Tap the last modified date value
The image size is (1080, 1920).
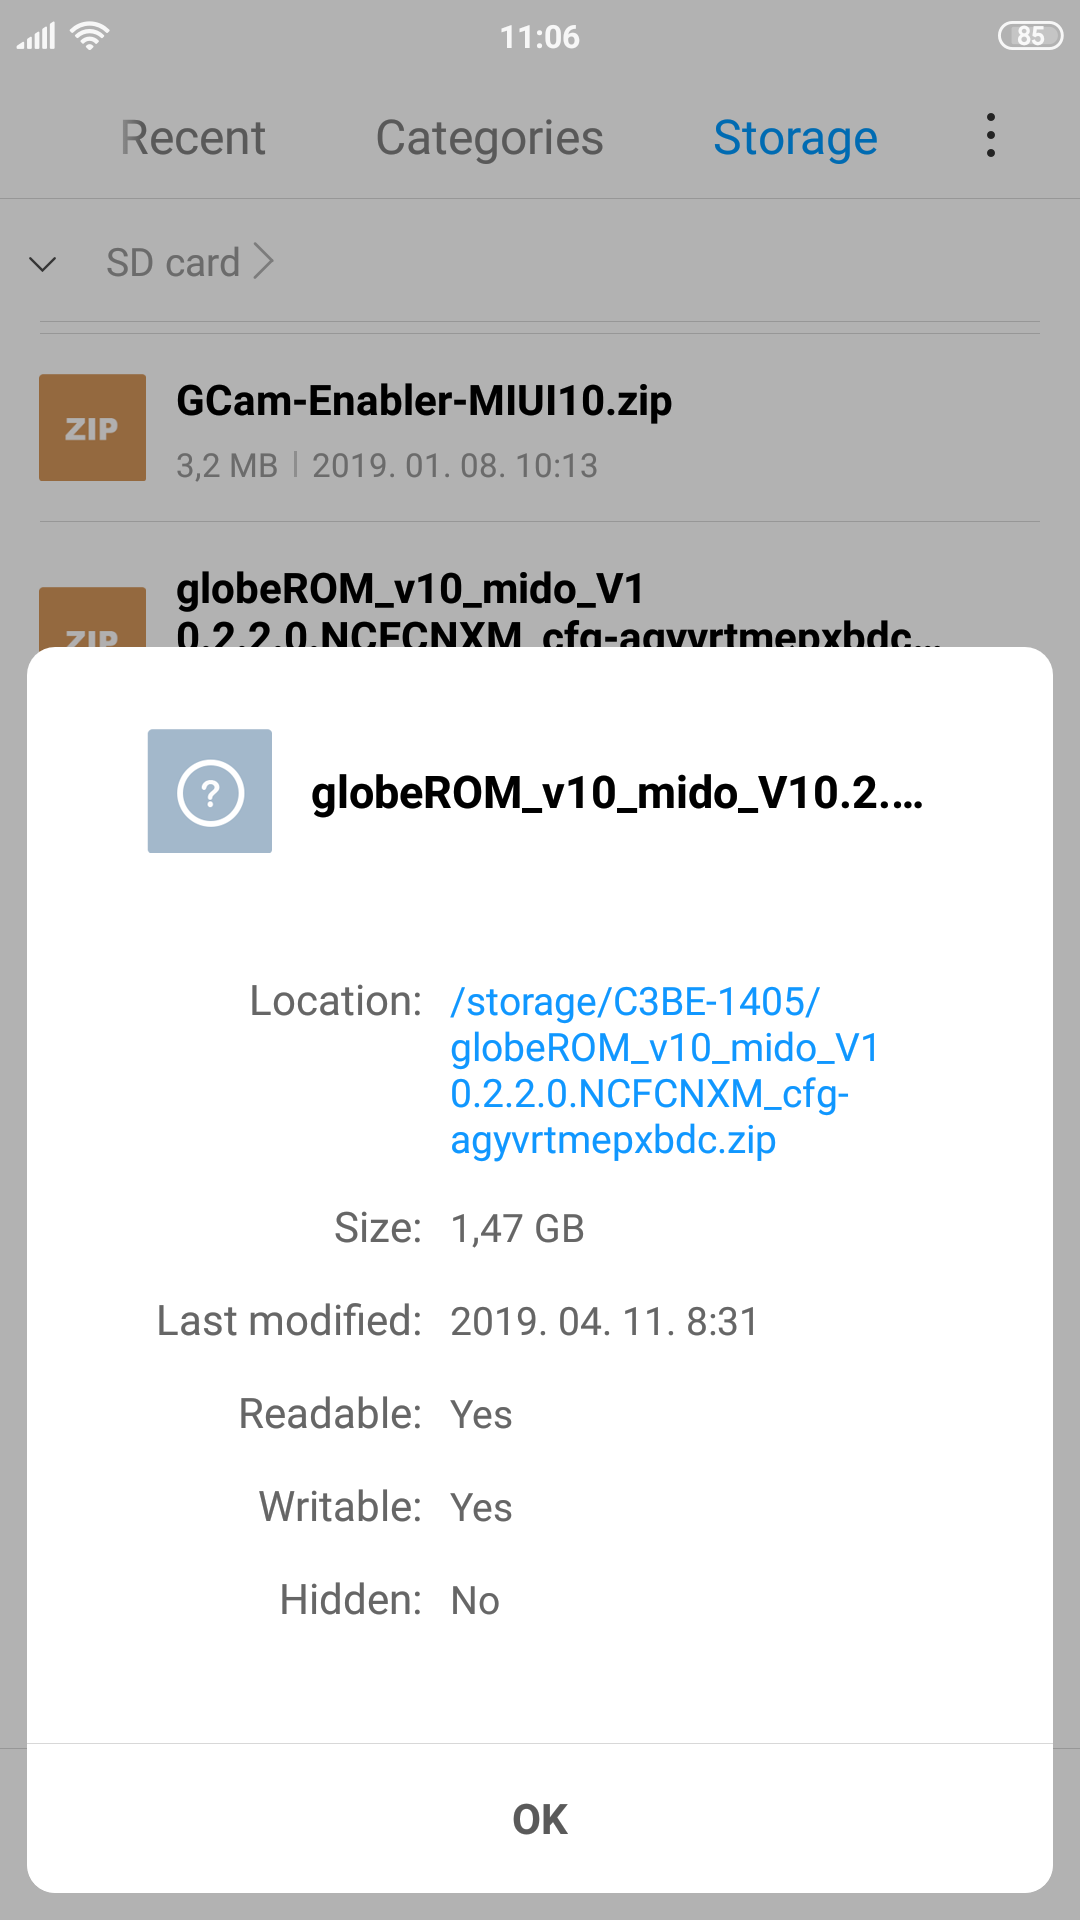(604, 1321)
